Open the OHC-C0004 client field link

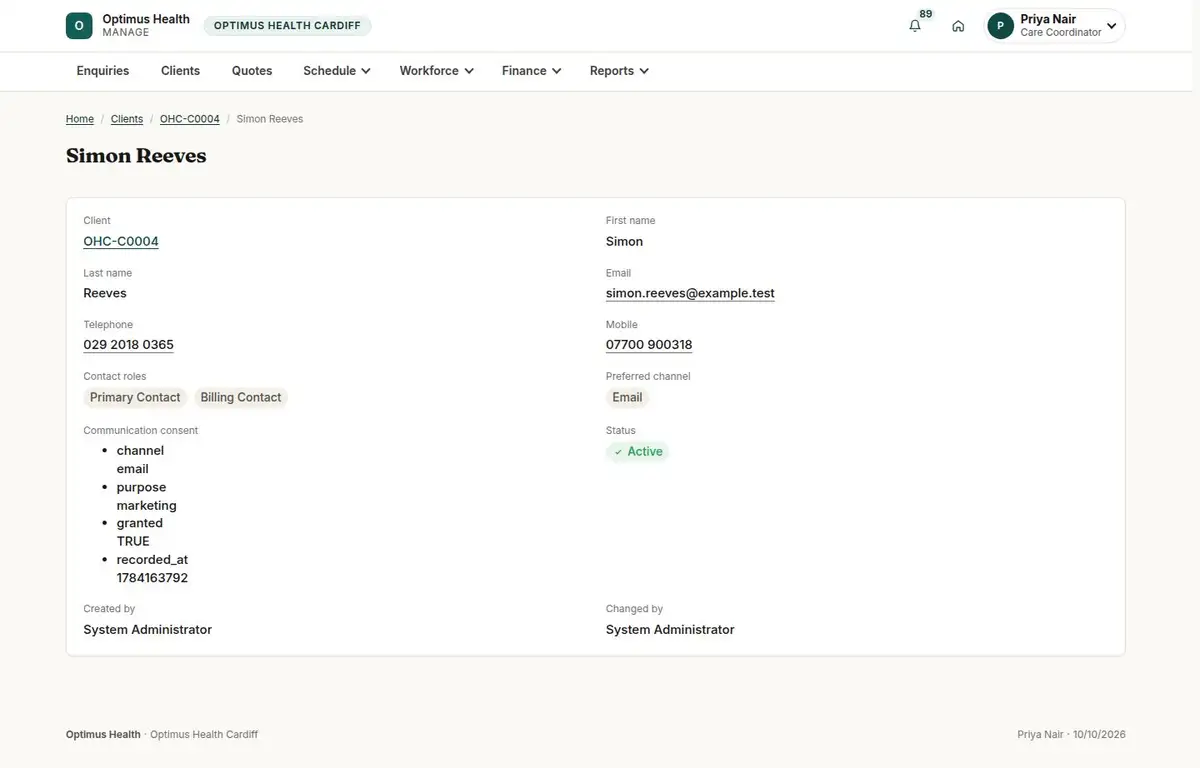121,241
